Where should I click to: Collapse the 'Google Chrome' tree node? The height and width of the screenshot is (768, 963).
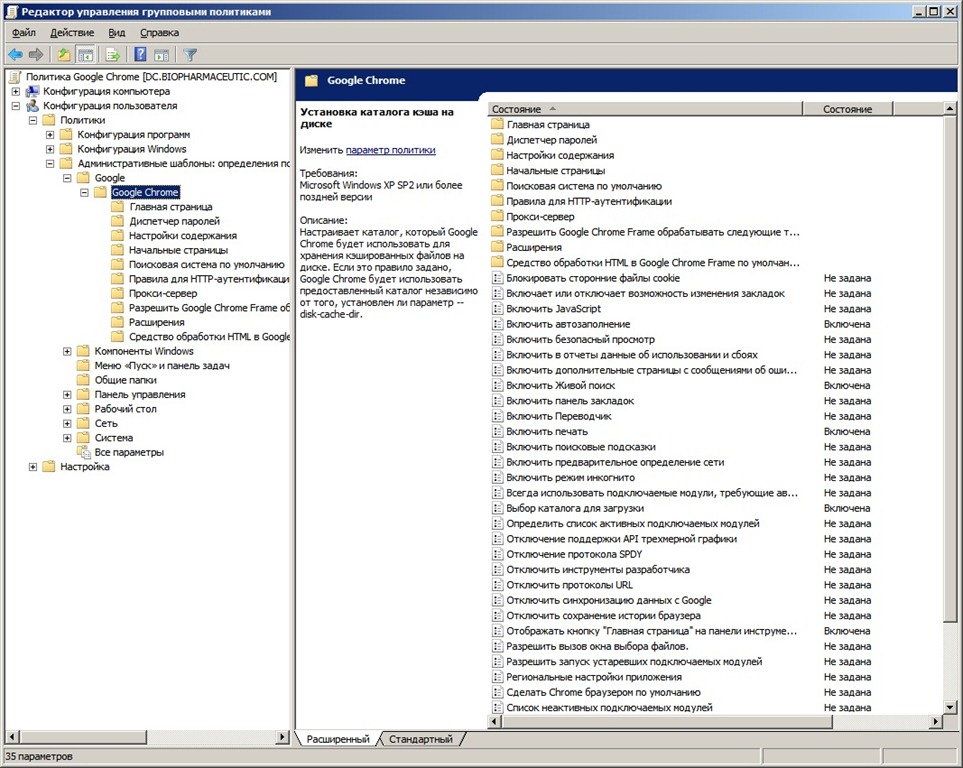point(85,192)
